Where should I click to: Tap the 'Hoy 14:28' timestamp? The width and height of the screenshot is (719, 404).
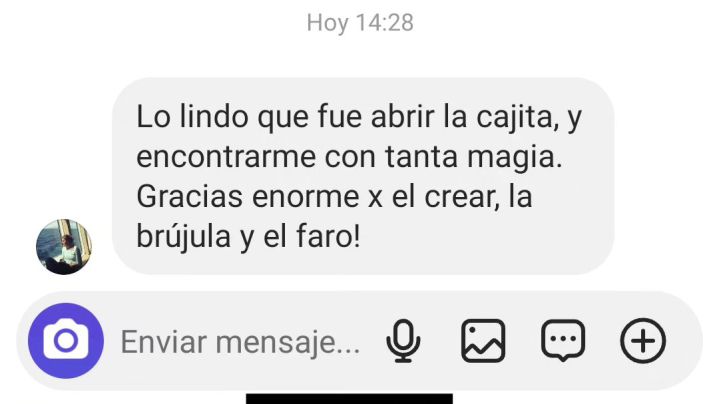pos(360,22)
